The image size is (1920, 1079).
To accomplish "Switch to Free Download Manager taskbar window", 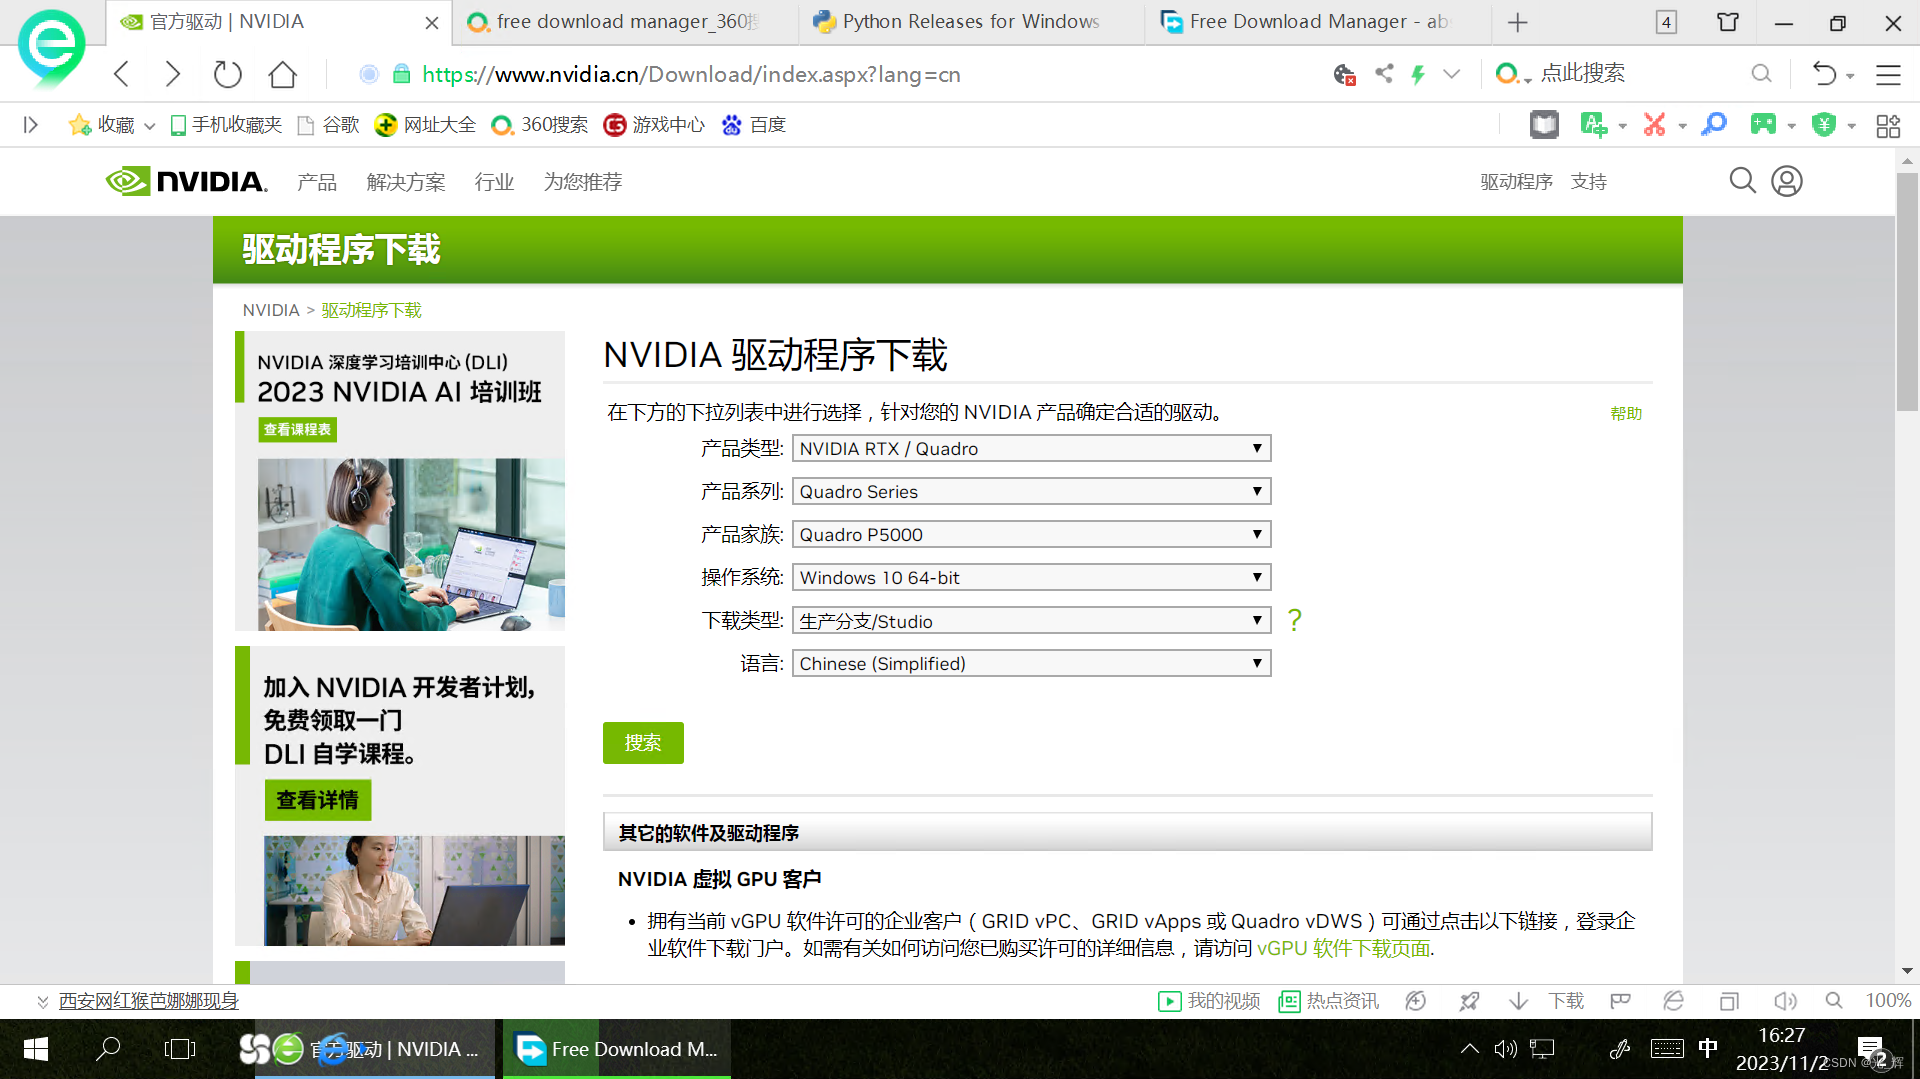I will pyautogui.click(x=616, y=1049).
